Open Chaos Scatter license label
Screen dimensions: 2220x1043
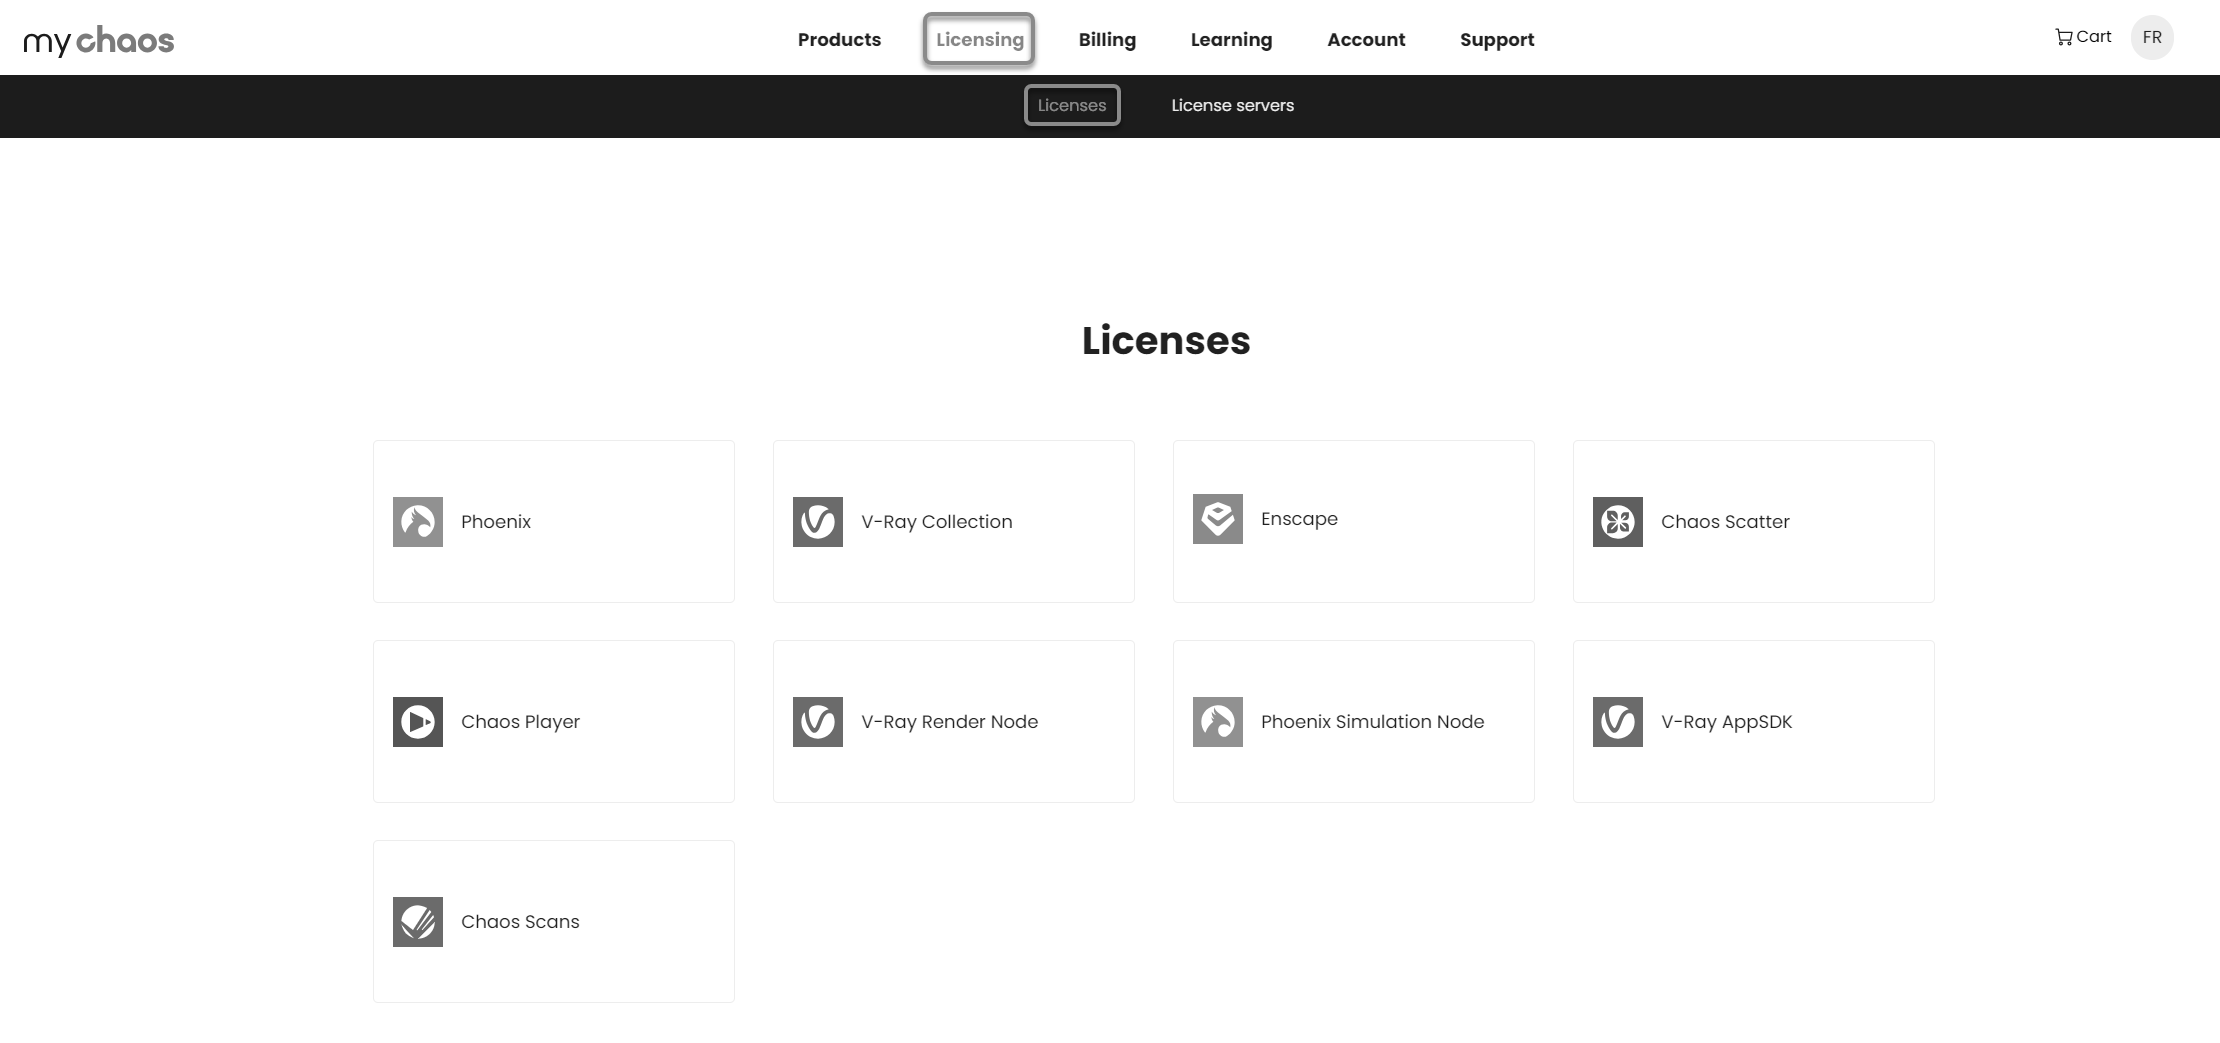pos(1725,522)
